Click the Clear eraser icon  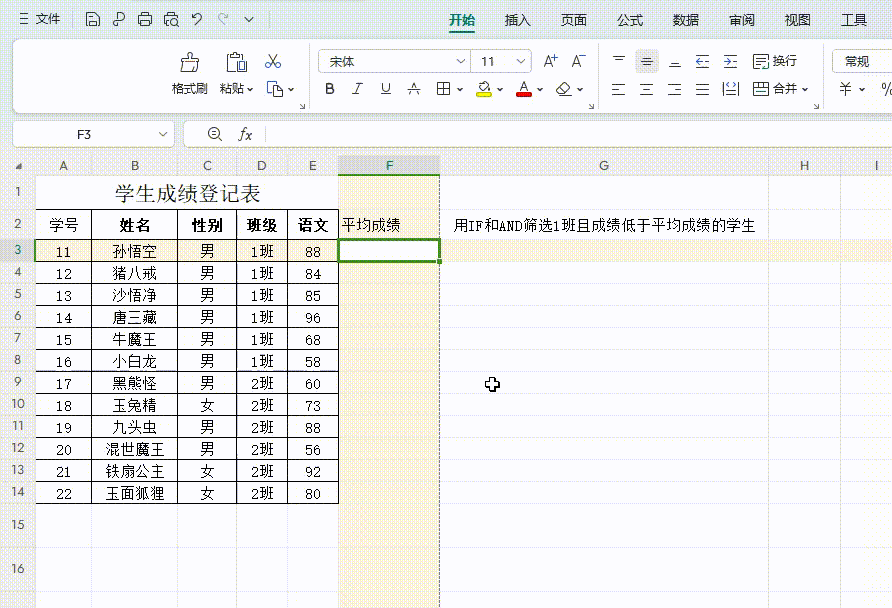click(563, 89)
